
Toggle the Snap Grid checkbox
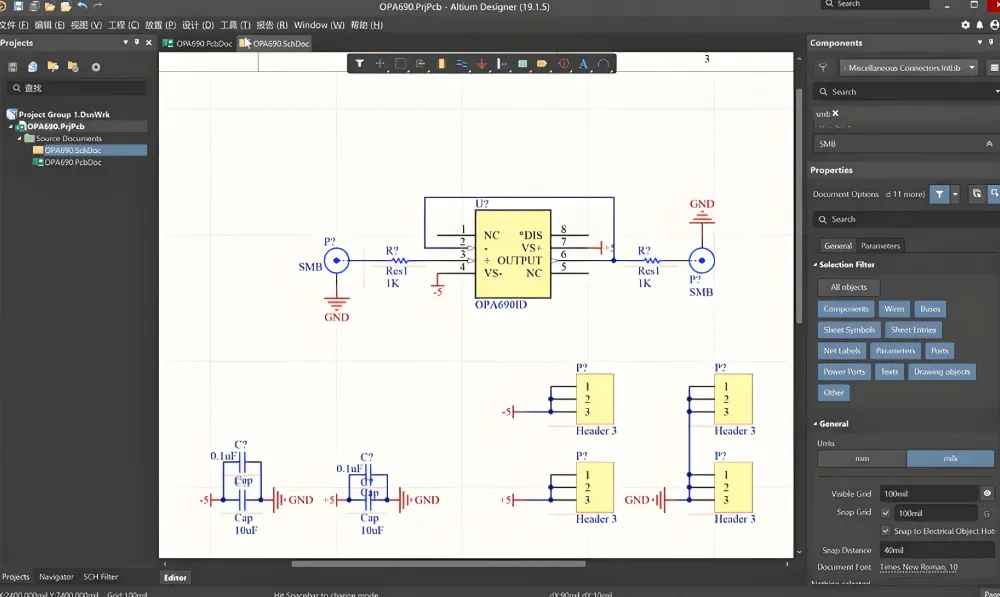(x=886, y=513)
